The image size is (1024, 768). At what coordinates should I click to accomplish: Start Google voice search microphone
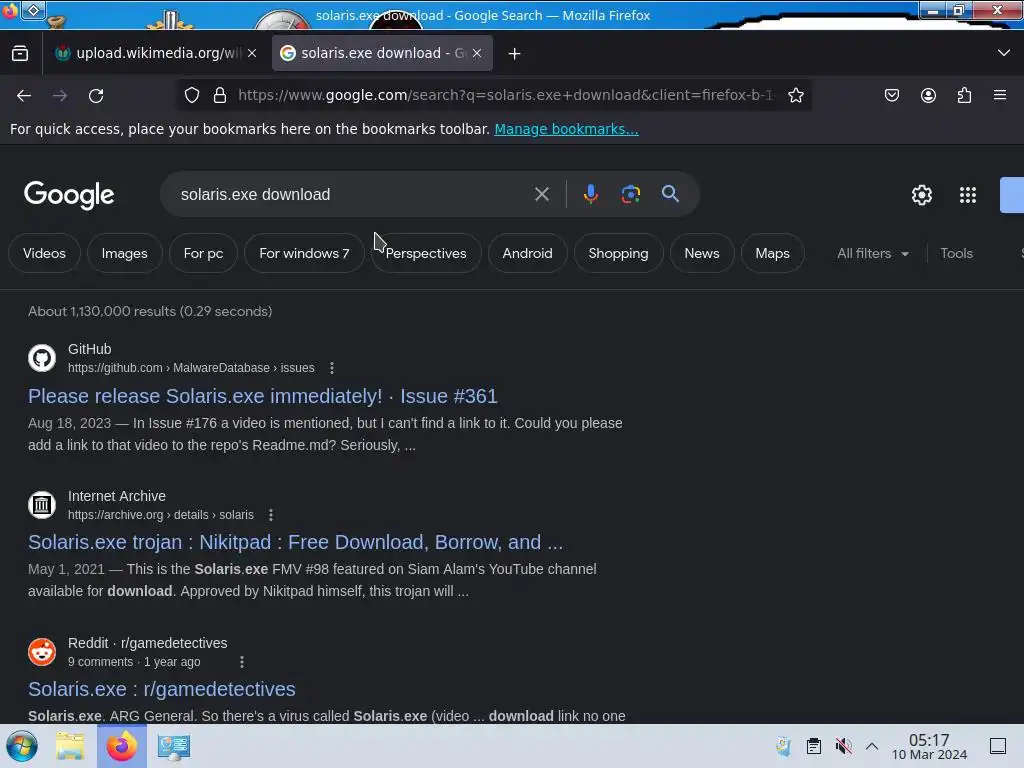pos(590,194)
